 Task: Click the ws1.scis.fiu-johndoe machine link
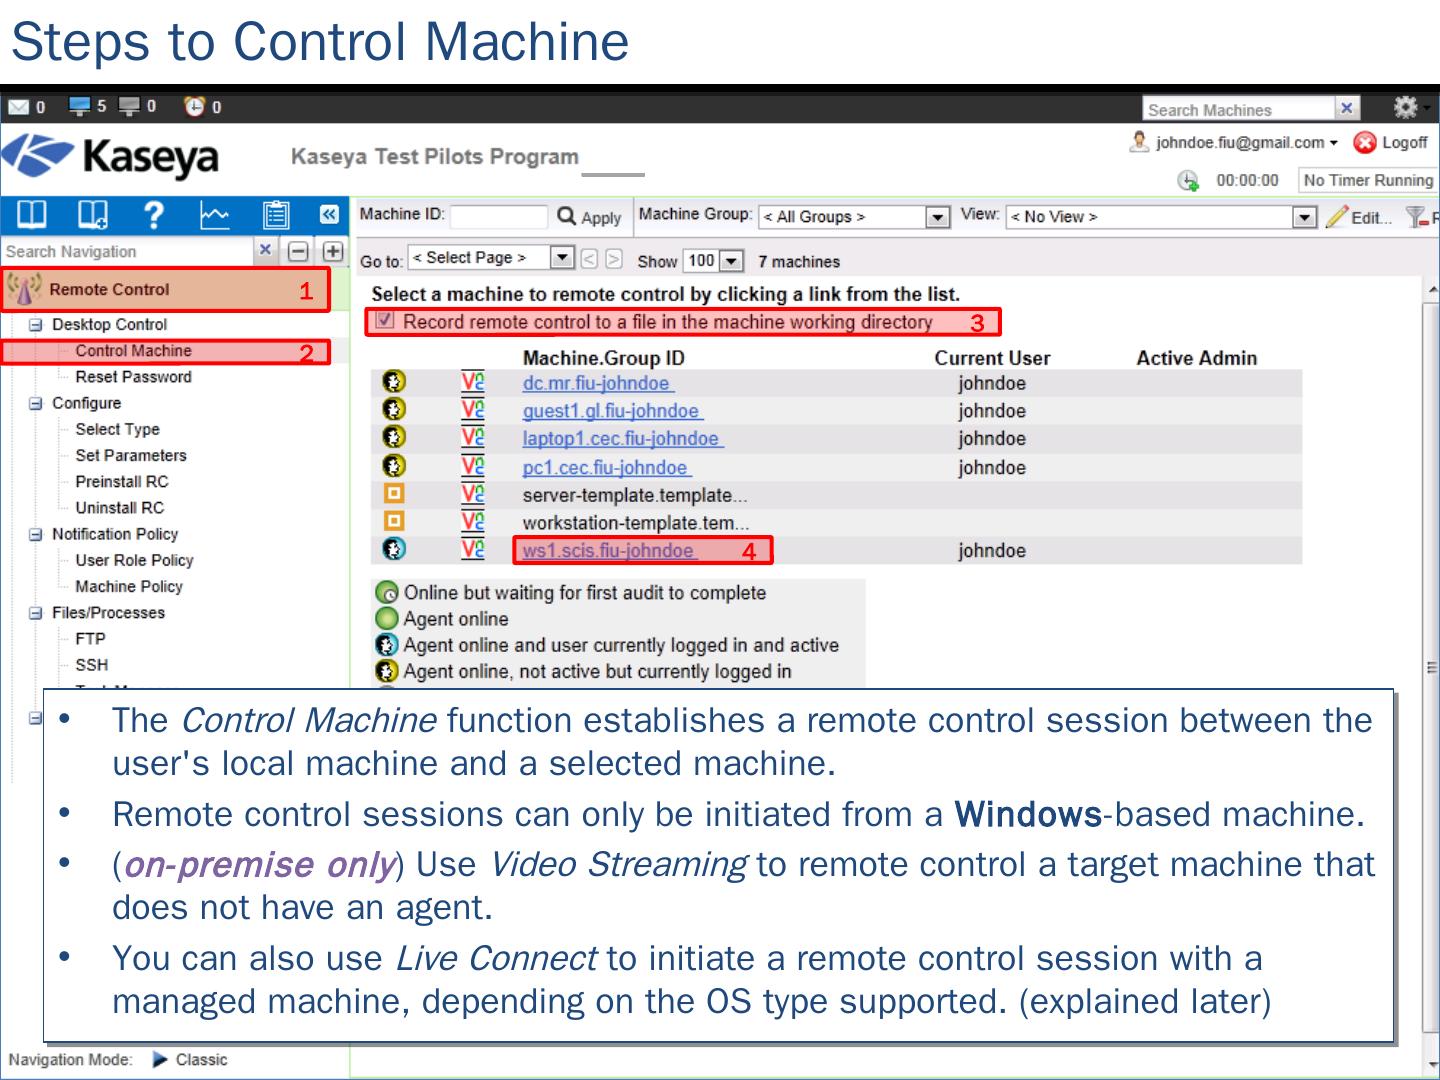pos(608,551)
